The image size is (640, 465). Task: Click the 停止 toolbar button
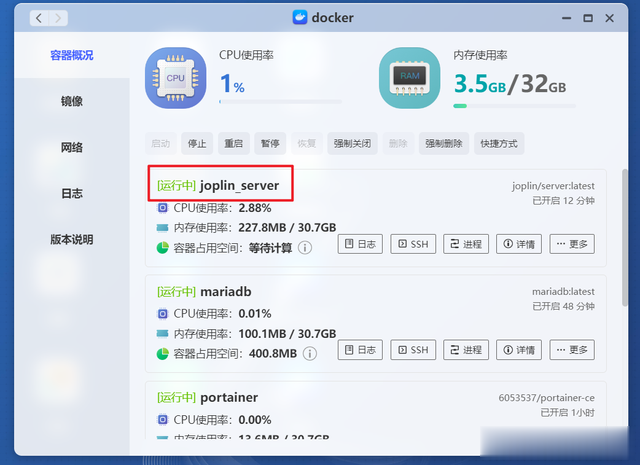(x=197, y=143)
